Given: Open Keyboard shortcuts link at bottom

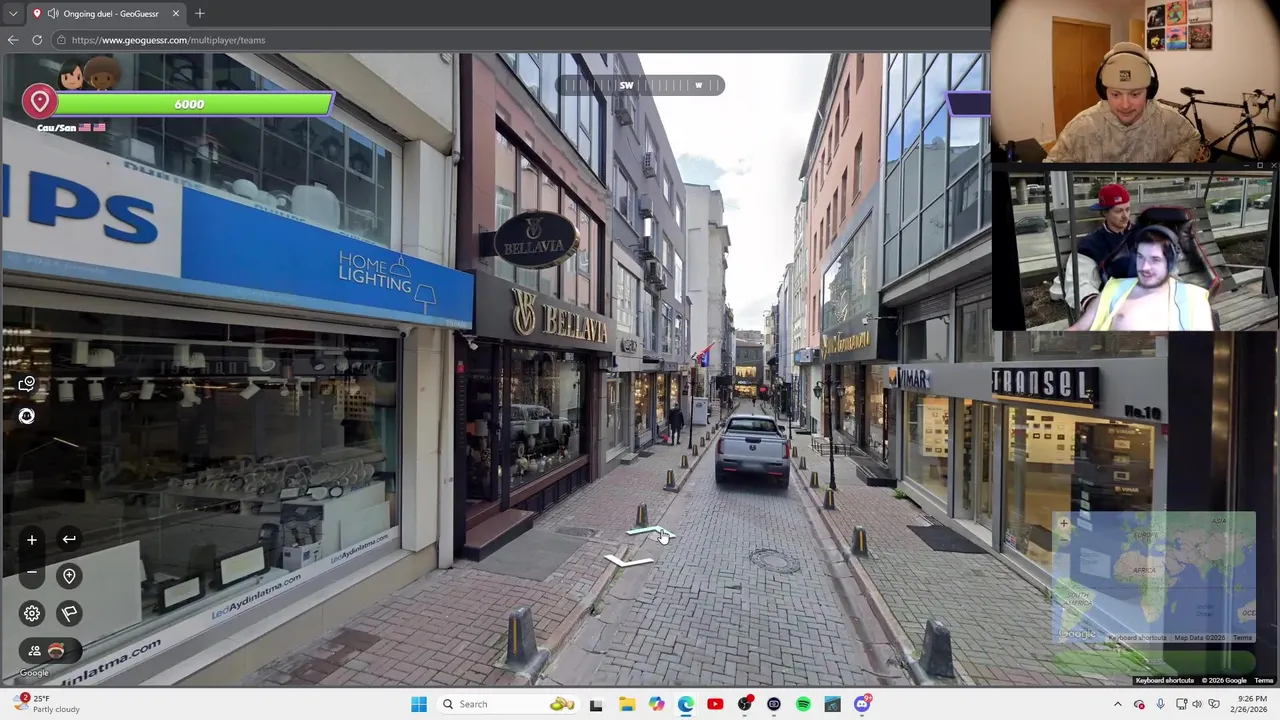Looking at the screenshot, I should 1164,681.
